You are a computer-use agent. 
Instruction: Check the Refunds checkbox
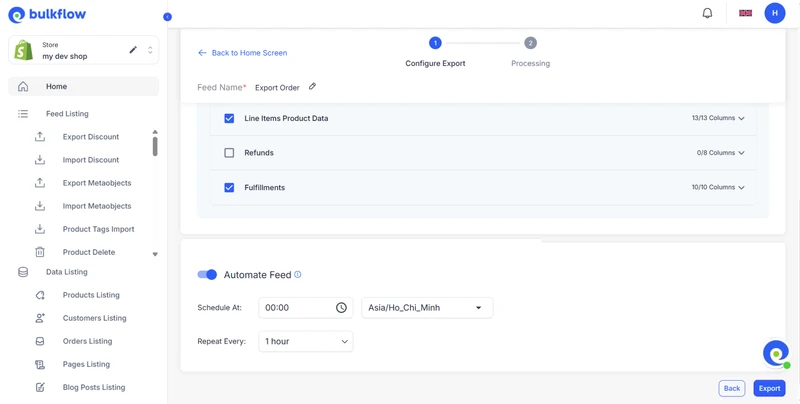[229, 153]
